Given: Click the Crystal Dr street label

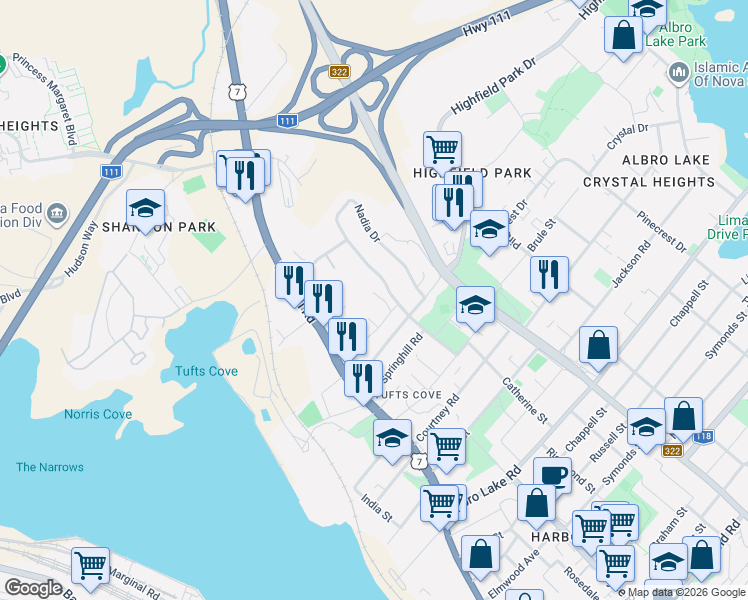Looking at the screenshot, I should [627, 136].
